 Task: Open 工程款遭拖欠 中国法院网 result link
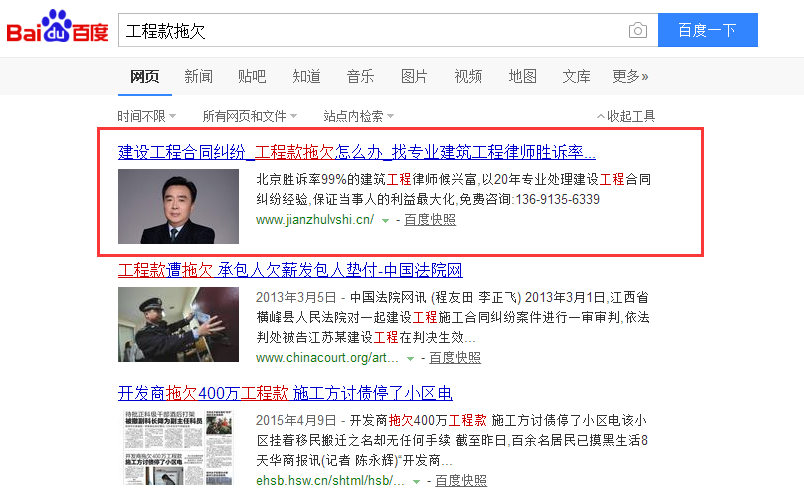290,270
